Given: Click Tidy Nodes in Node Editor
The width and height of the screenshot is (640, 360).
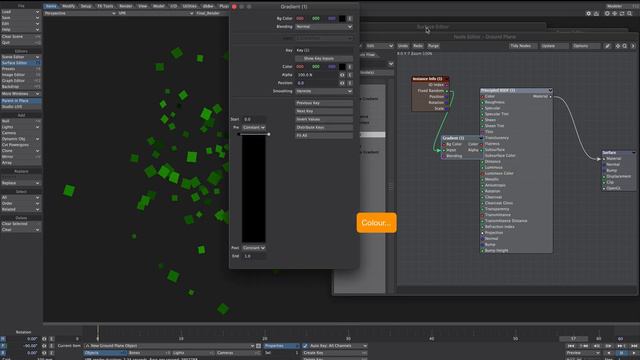Looking at the screenshot, I should [523, 46].
